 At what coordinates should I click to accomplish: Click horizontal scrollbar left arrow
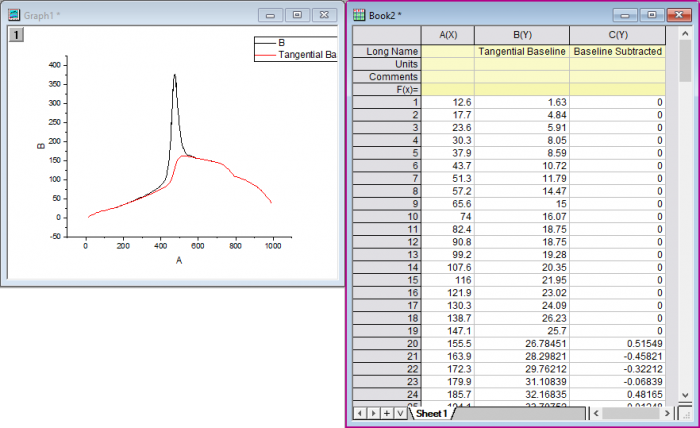coord(596,413)
